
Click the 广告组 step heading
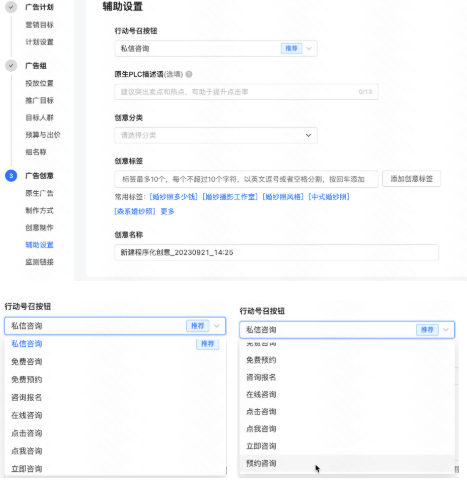[36, 66]
